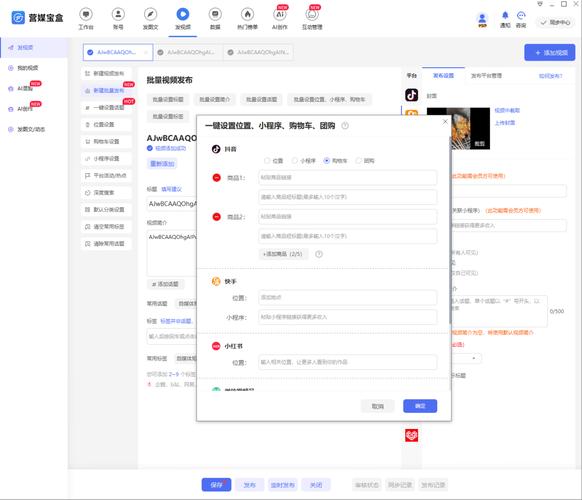The image size is (582, 500).
Task: Open 发视频 in left sidebar
Action: tap(34, 48)
